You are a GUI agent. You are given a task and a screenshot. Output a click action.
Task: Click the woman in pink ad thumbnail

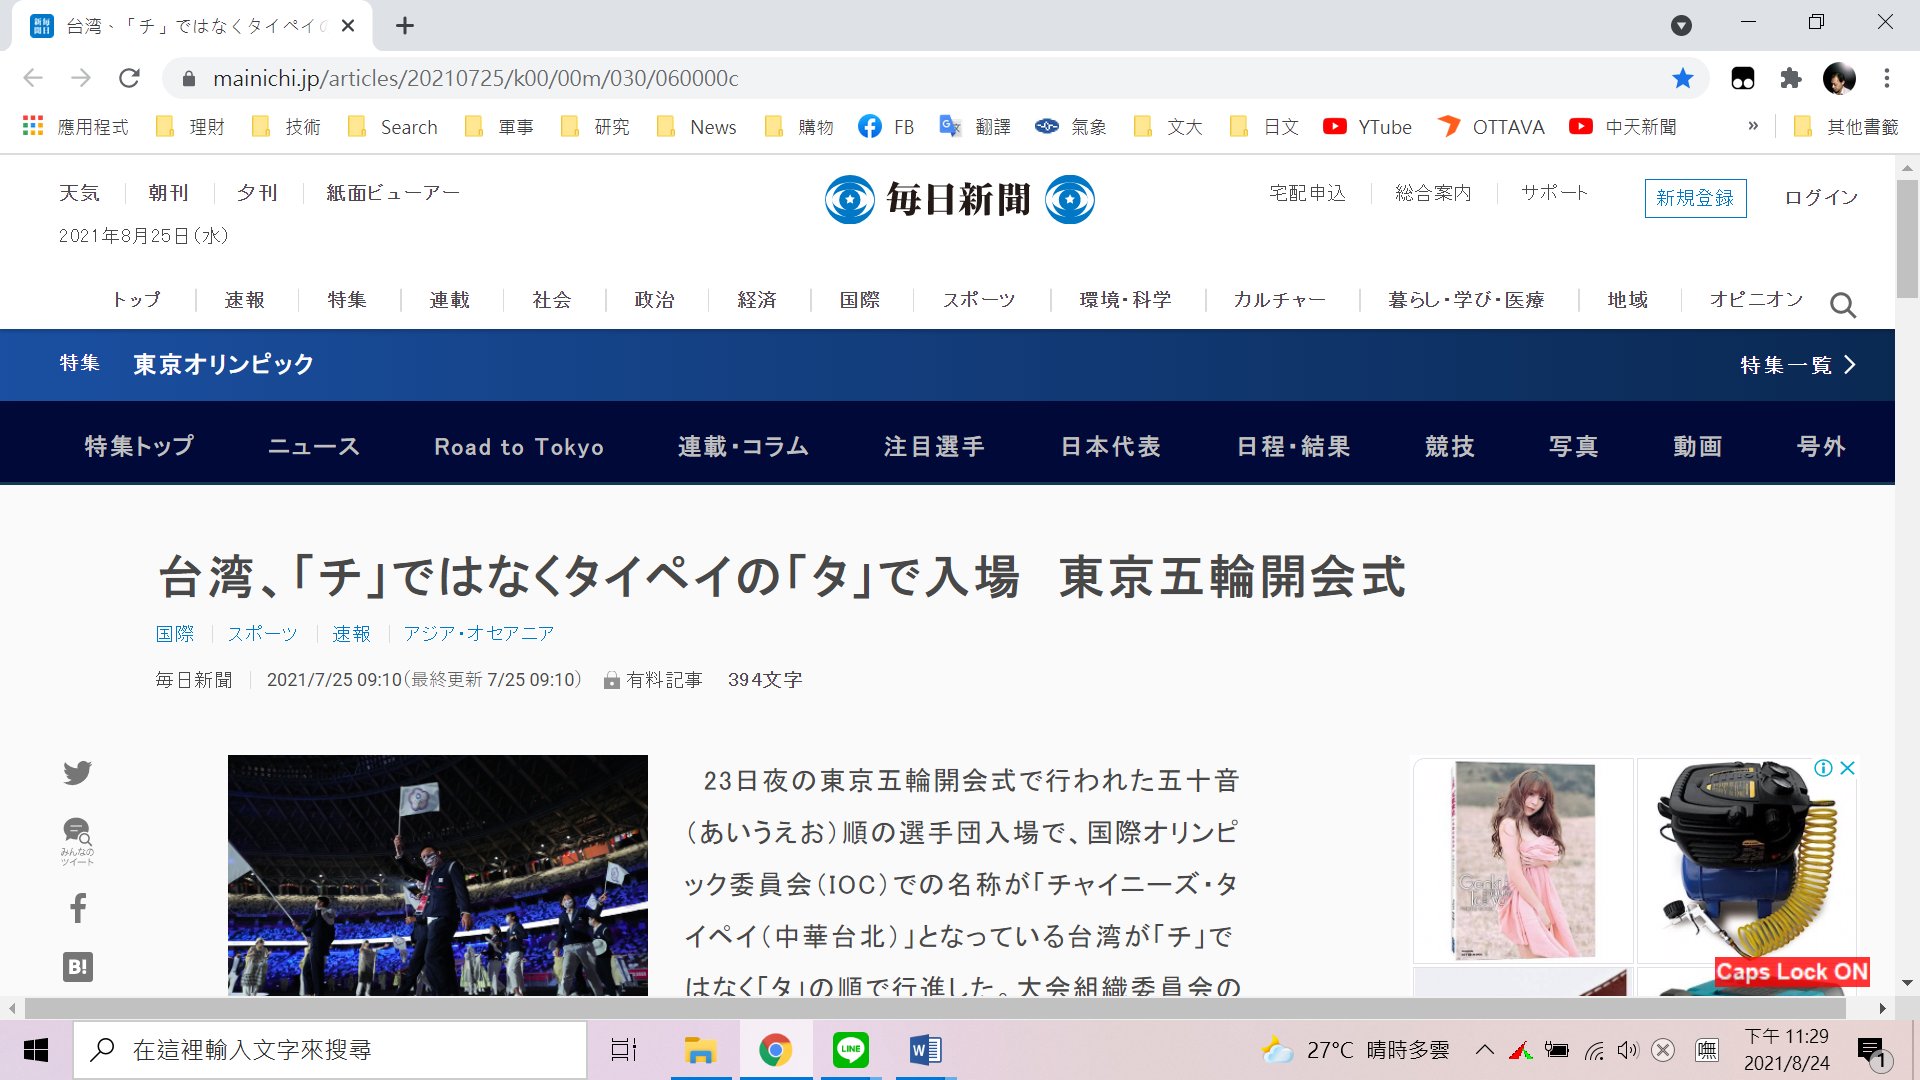click(x=1523, y=861)
